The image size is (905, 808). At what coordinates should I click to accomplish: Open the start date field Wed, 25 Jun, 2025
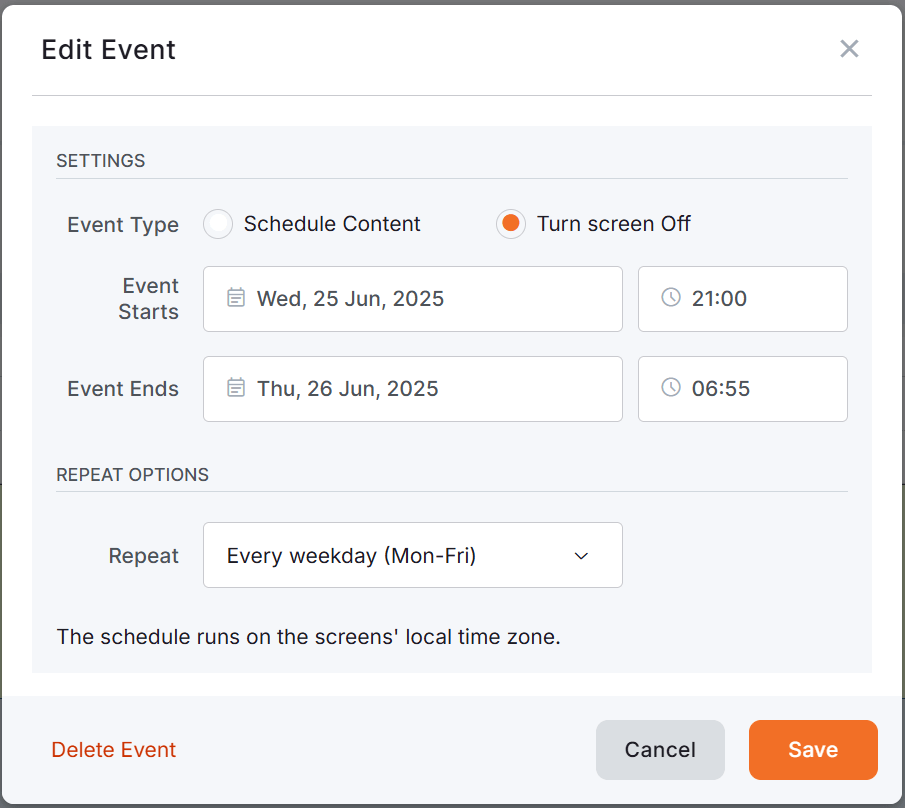(413, 299)
